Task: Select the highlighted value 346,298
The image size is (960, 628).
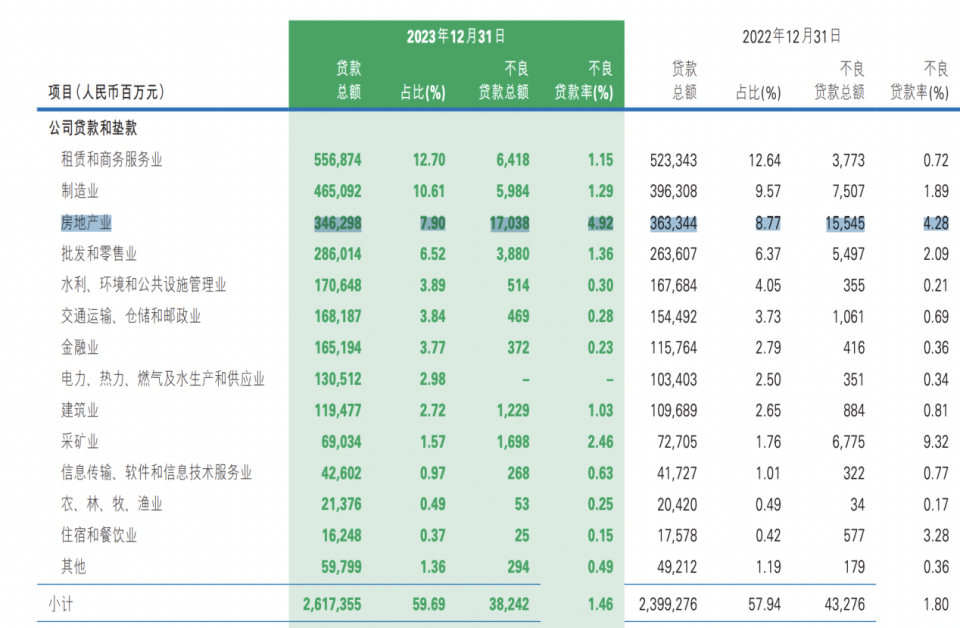Action: 339,222
